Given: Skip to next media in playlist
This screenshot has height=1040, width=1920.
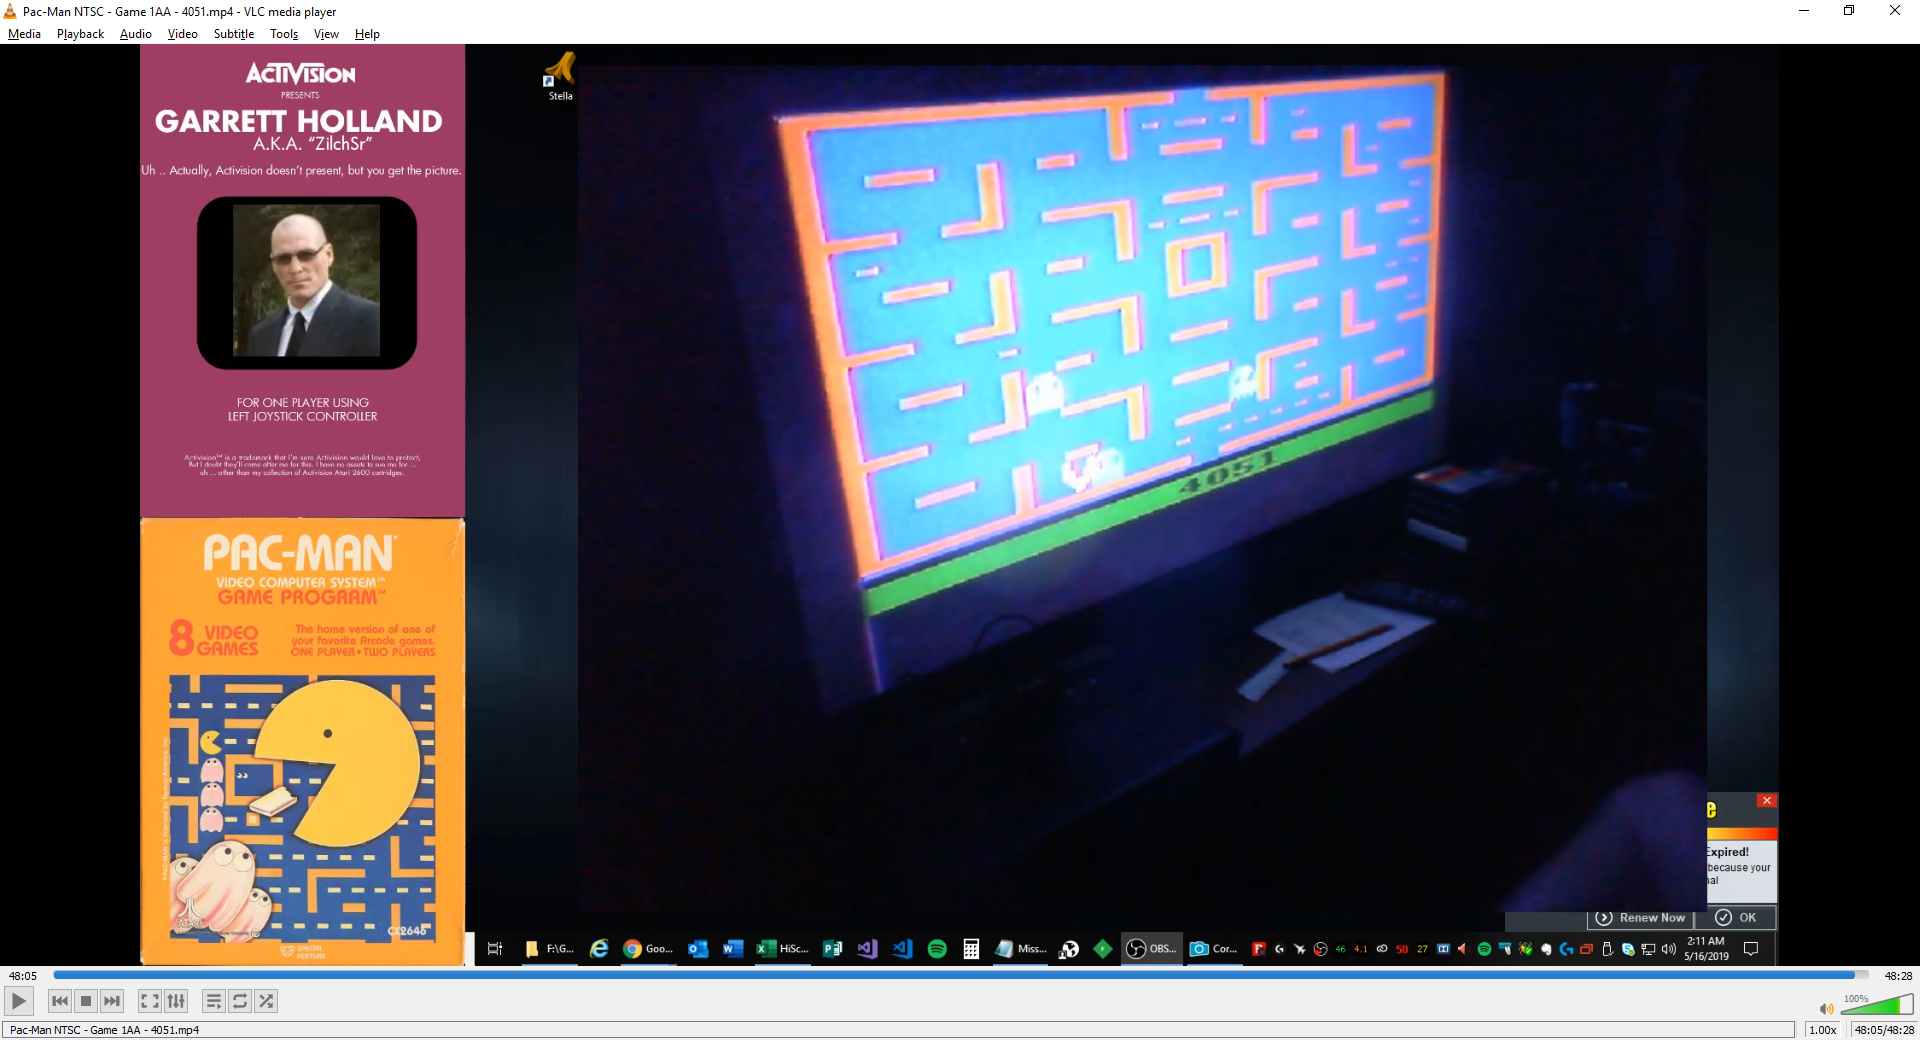Looking at the screenshot, I should [112, 1001].
